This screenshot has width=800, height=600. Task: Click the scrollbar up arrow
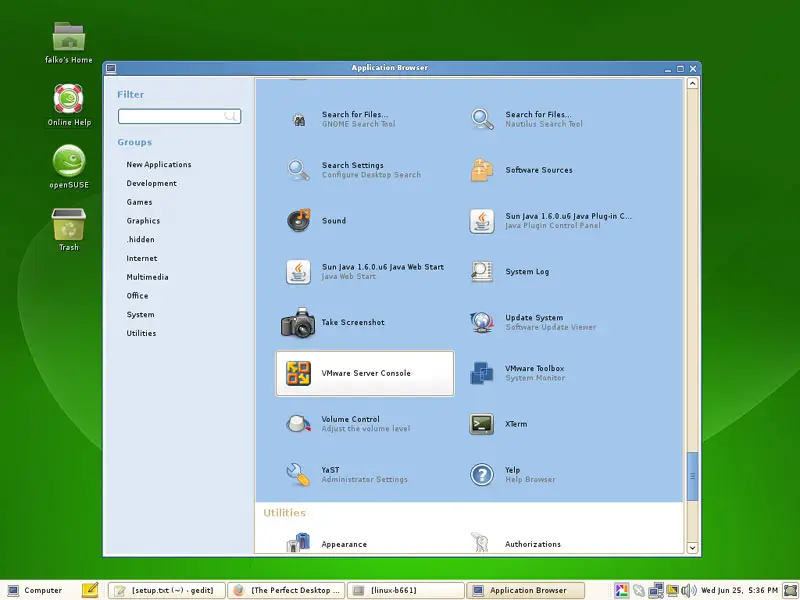[692, 83]
